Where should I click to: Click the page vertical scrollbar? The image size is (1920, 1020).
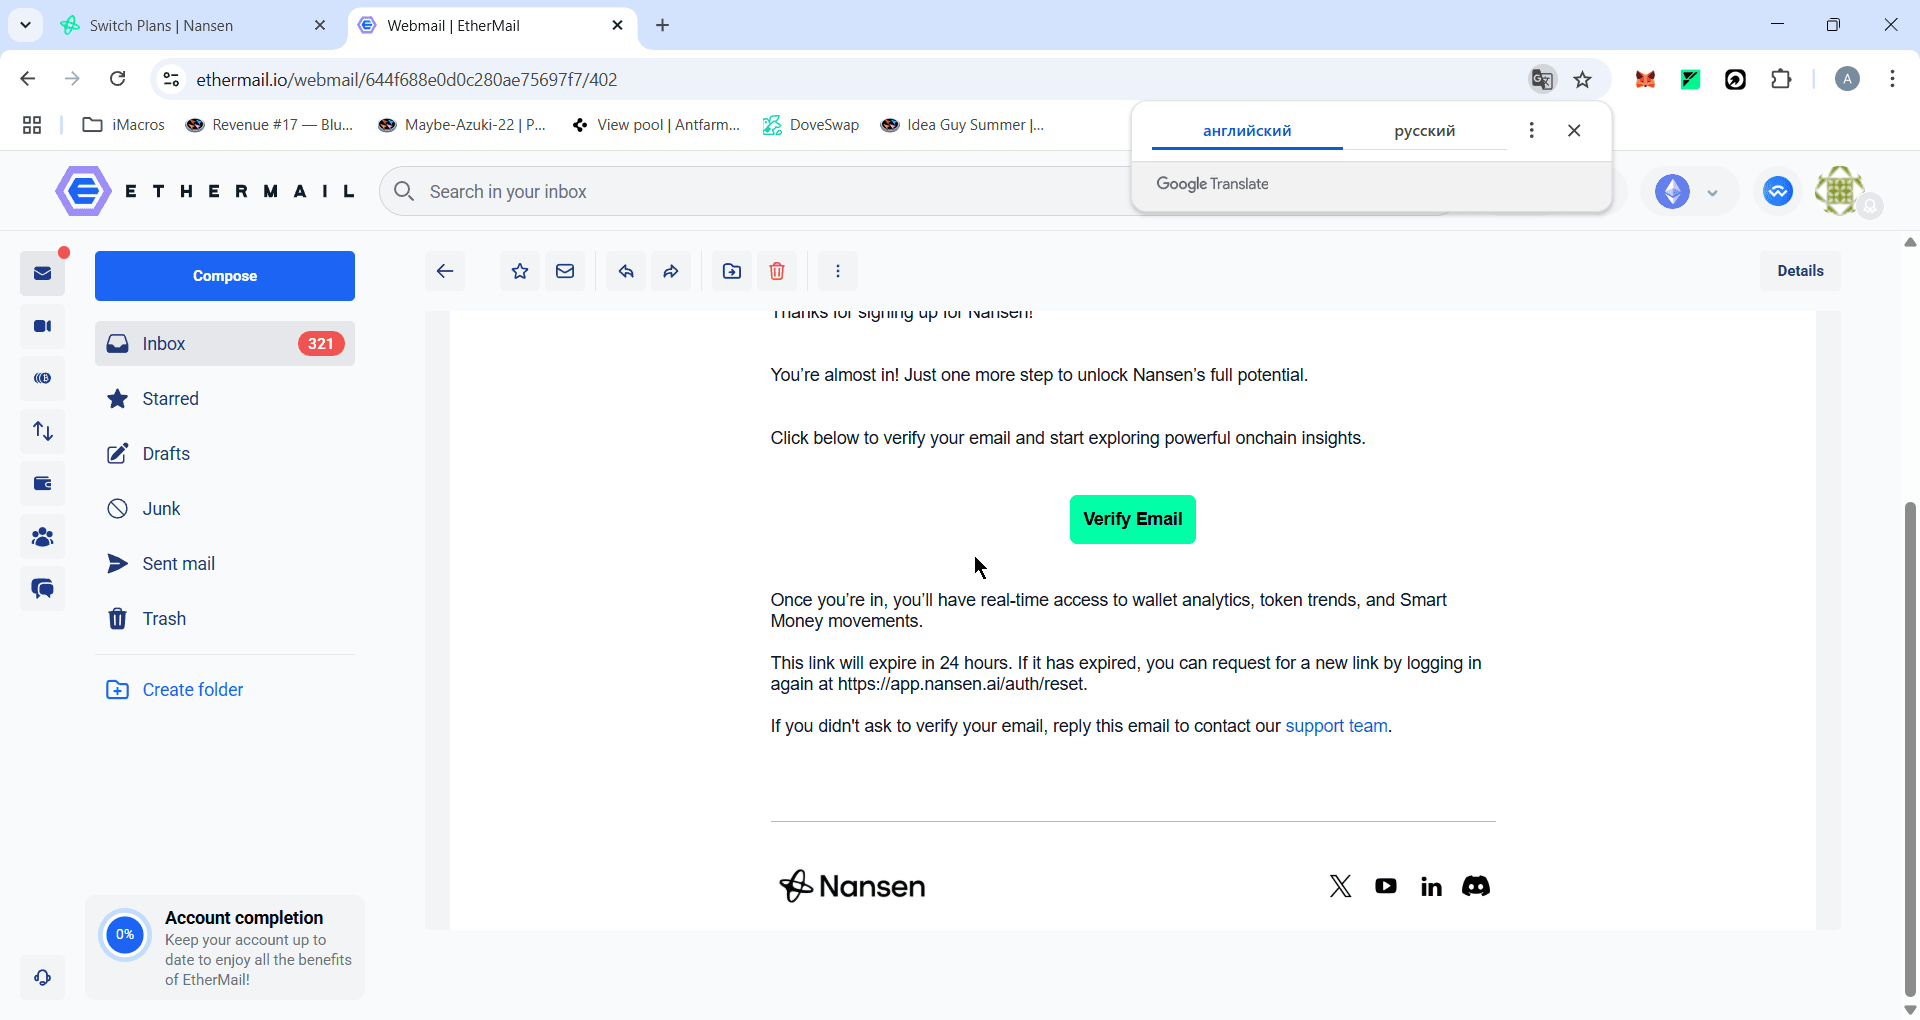[1910, 750]
